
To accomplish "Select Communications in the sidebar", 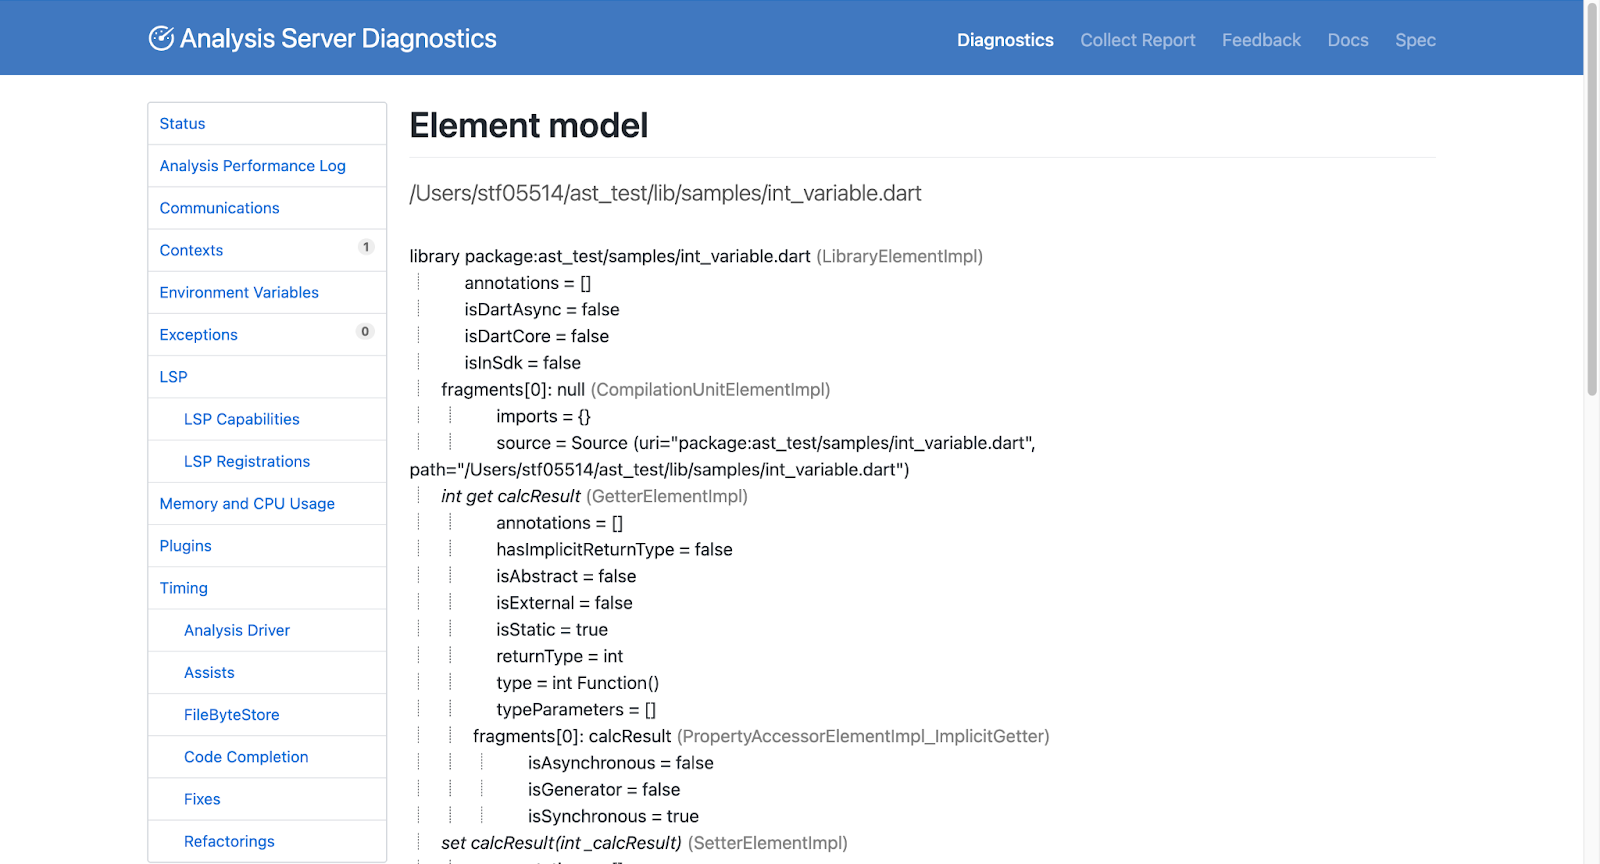I will pos(219,208).
